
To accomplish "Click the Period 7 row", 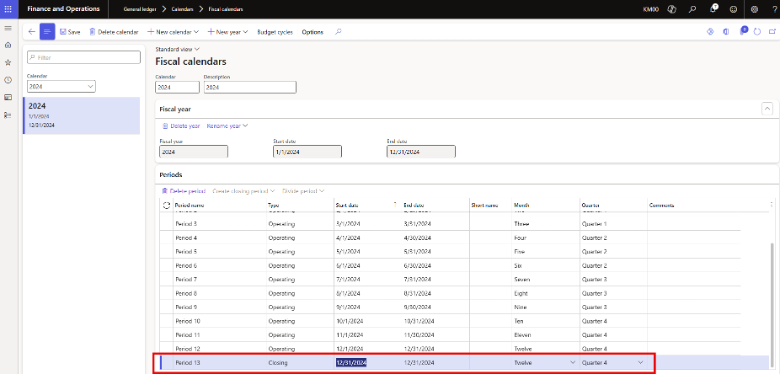I will pyautogui.click(x=450, y=279).
